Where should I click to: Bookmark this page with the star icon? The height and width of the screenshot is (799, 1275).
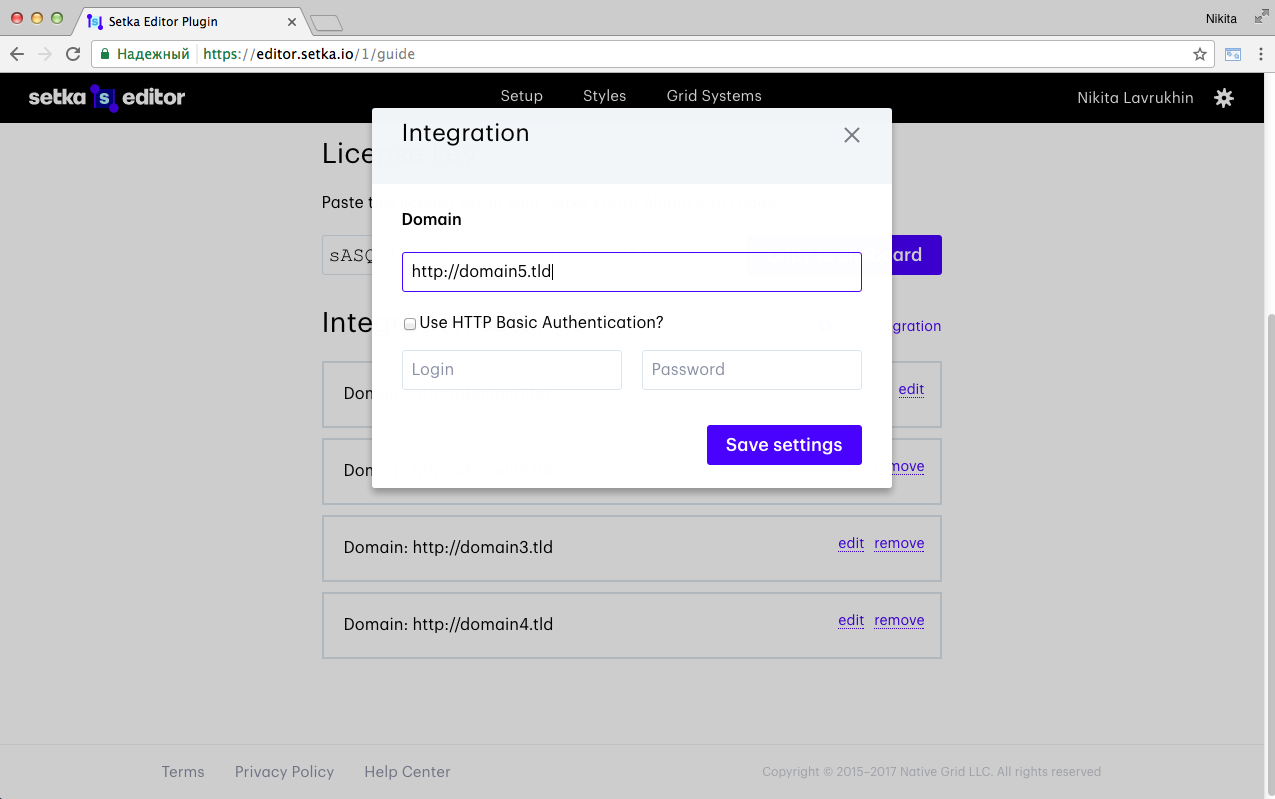click(1200, 54)
